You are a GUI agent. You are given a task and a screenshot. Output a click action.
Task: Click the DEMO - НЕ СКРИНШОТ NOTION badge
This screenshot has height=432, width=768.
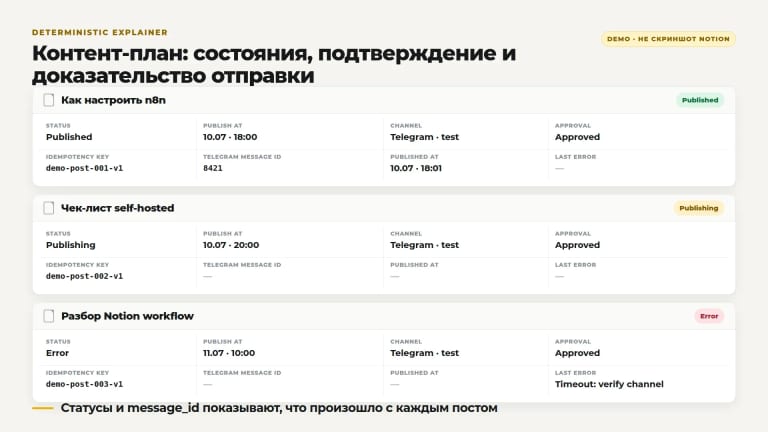click(668, 39)
